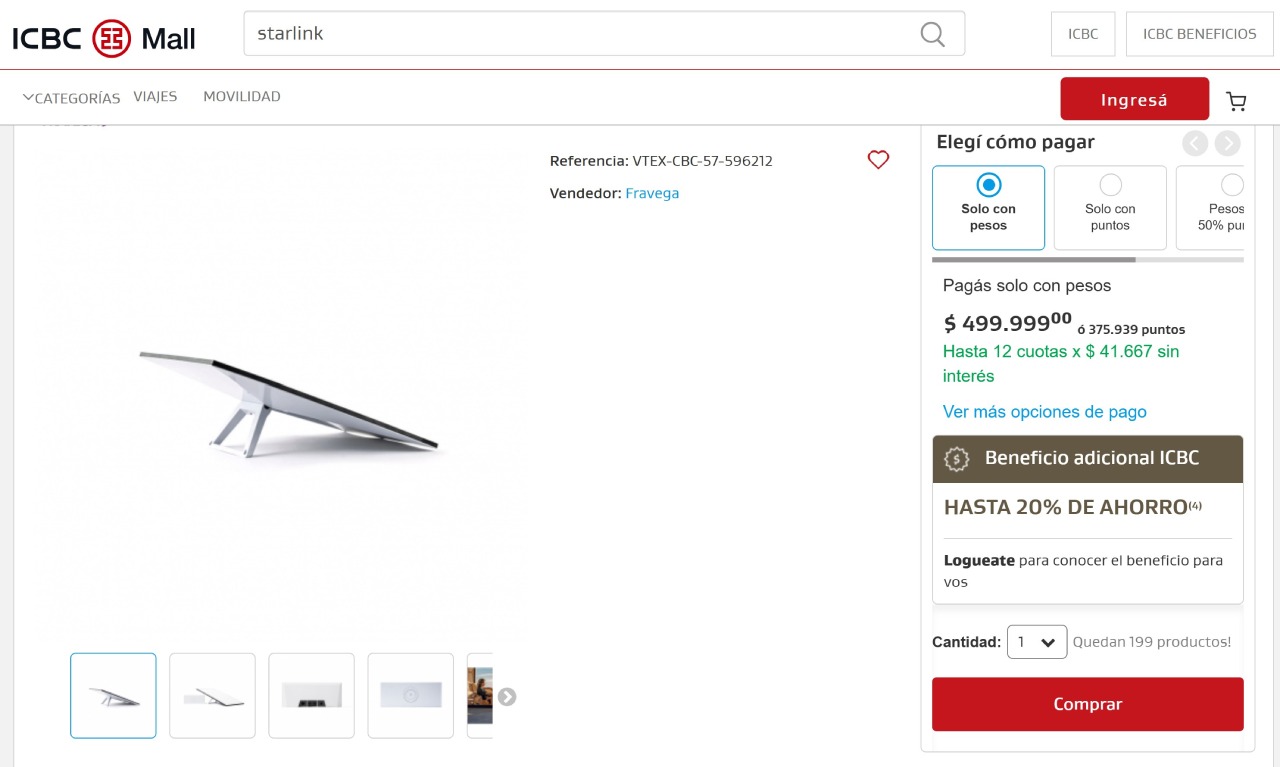Open the Viajes menu item
The height and width of the screenshot is (767, 1280).
155,97
